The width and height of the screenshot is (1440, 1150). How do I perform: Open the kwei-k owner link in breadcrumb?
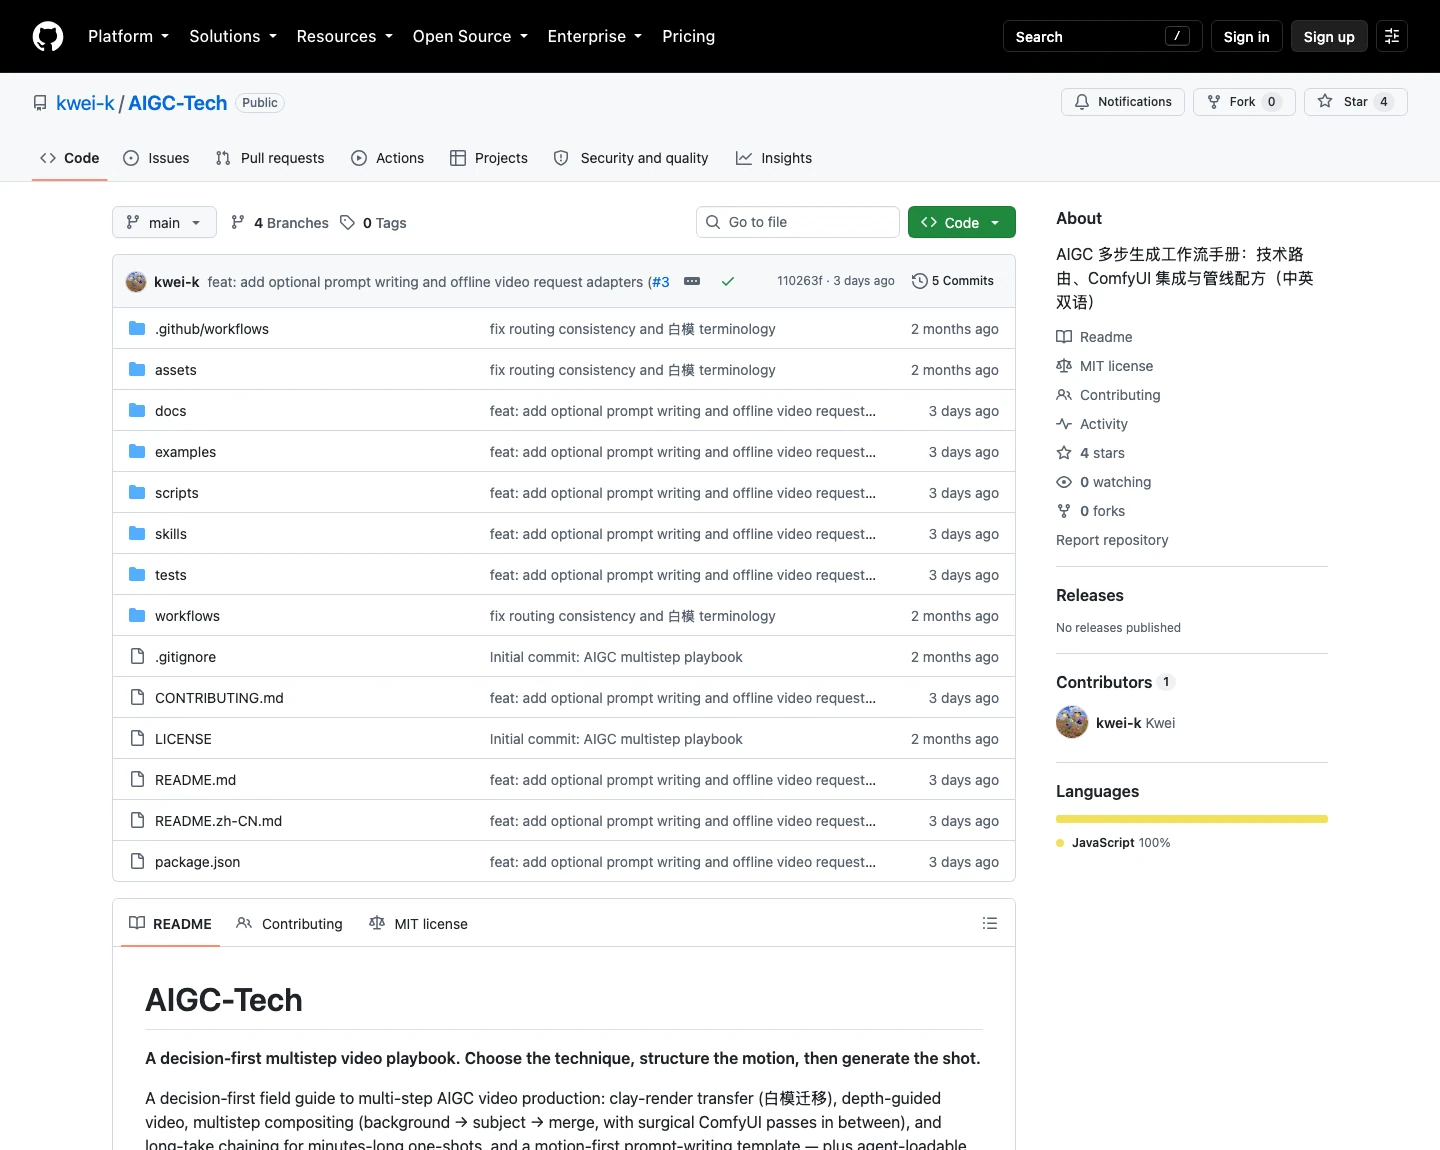click(x=85, y=103)
